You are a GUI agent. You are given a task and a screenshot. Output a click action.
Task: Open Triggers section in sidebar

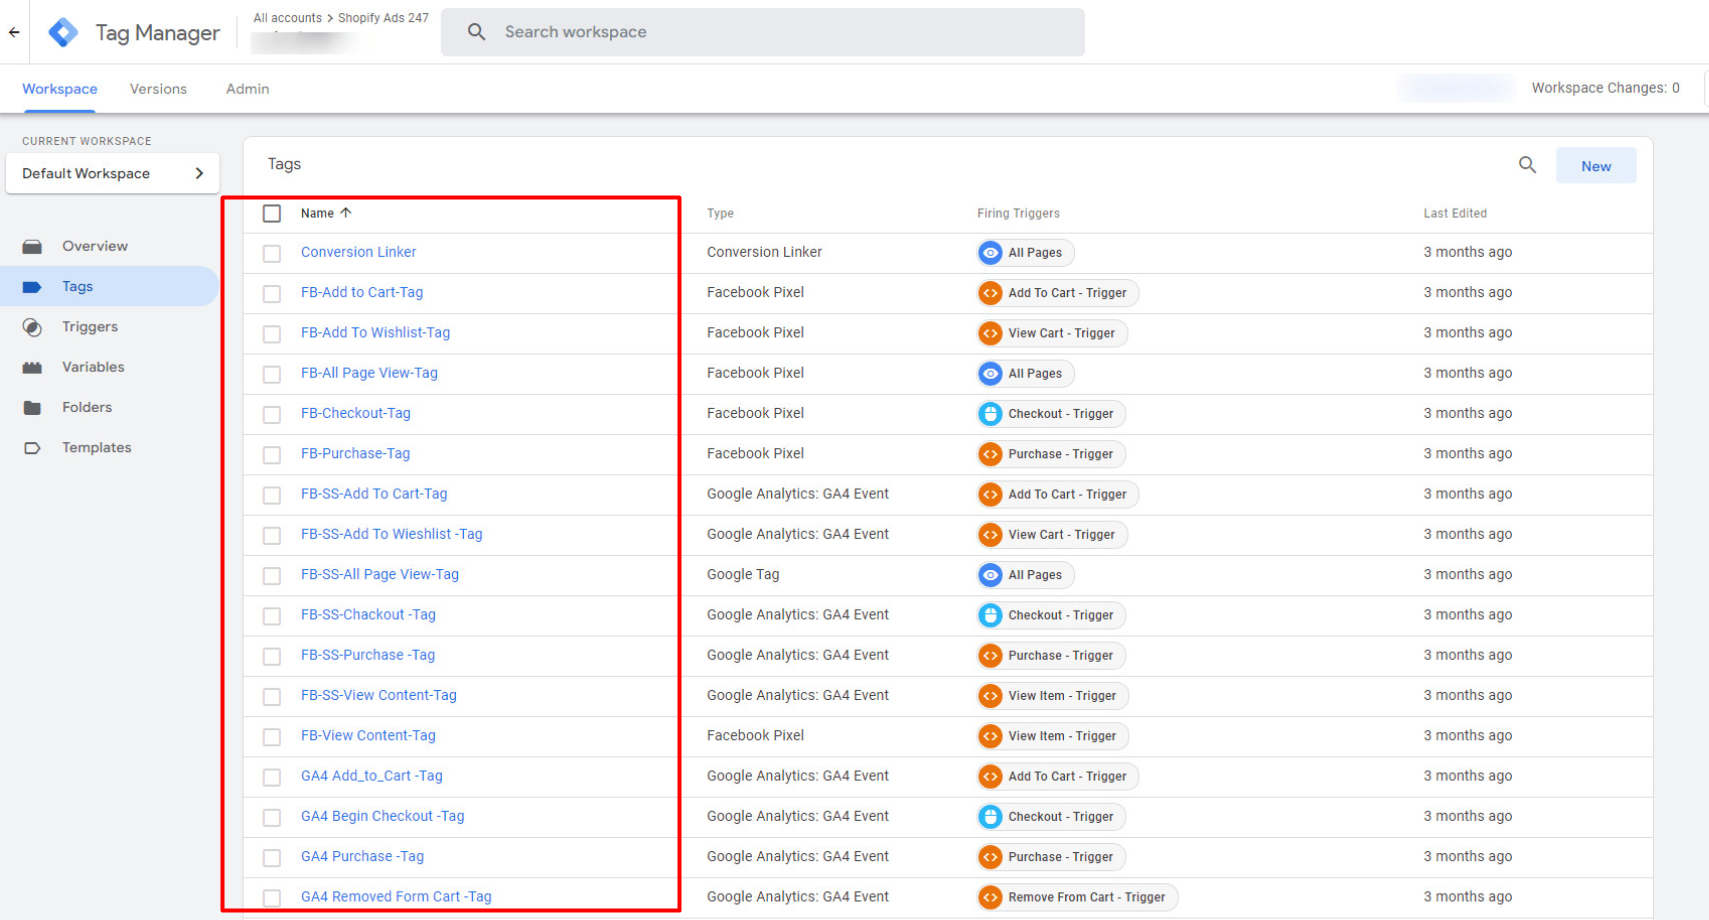click(x=89, y=327)
